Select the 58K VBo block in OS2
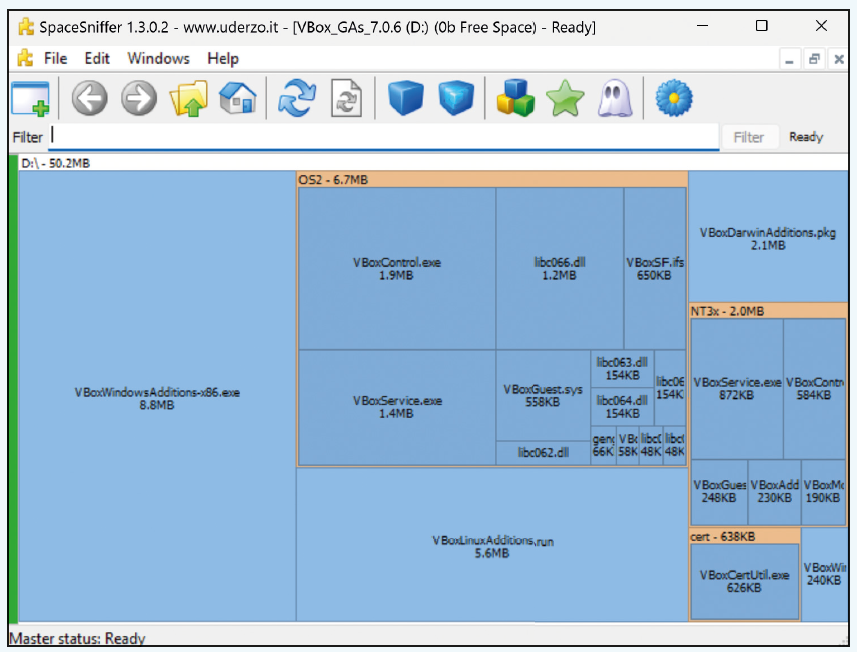The image size is (857, 652). tap(628, 445)
